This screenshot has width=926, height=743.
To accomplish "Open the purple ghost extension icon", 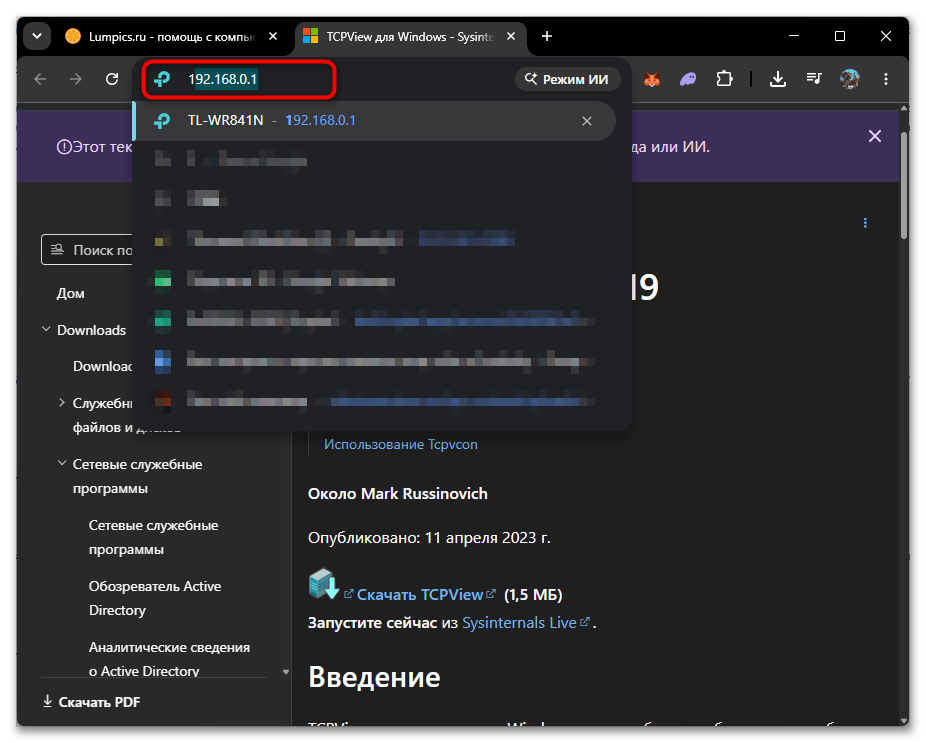I will tap(688, 79).
